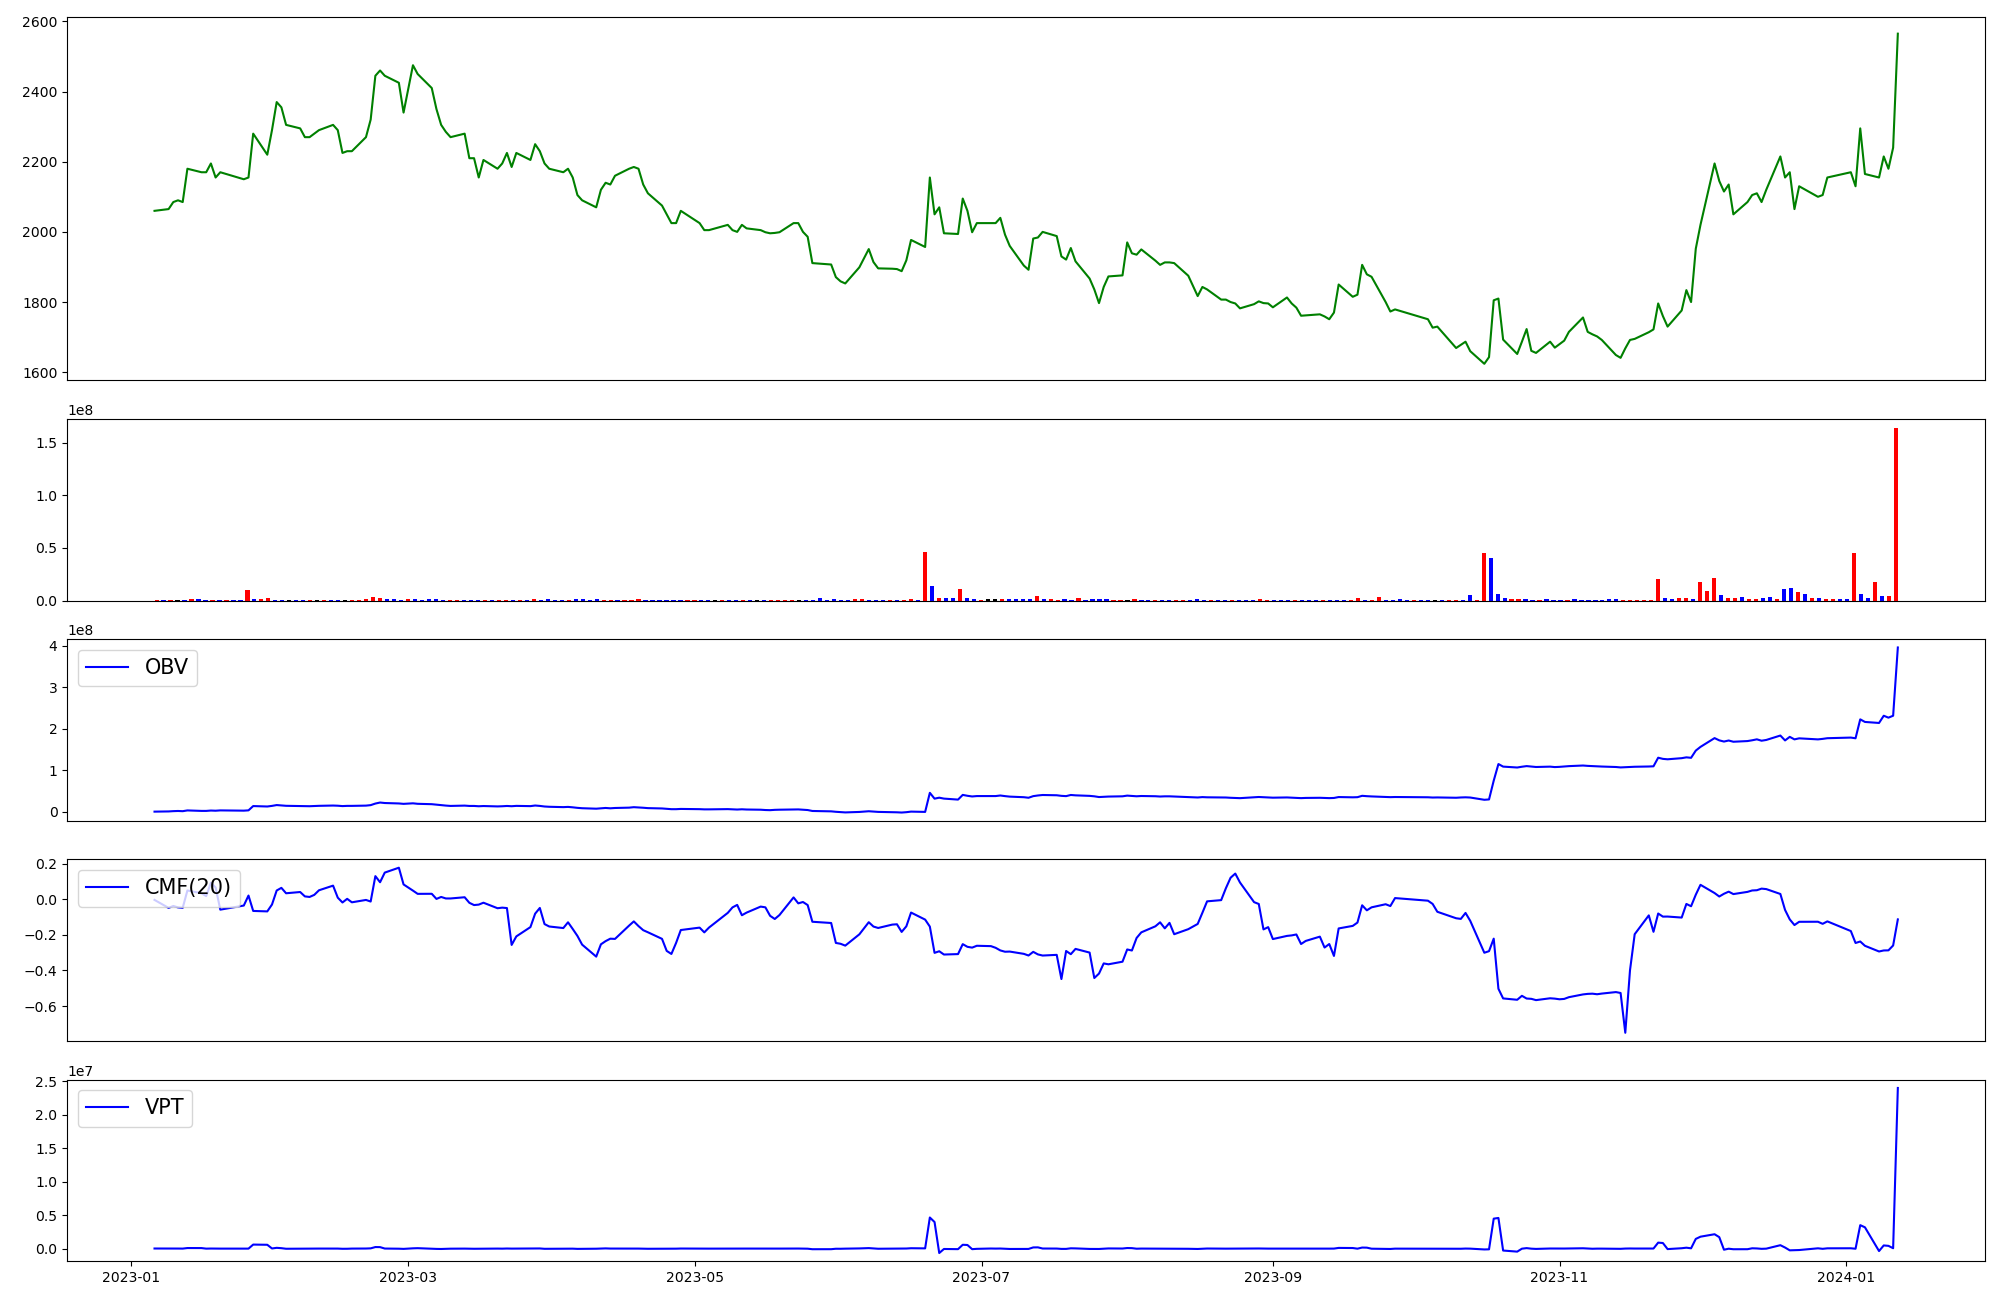Click the 2600 price axis label
Viewport: 2000px width, 1300px height.
(x=41, y=22)
